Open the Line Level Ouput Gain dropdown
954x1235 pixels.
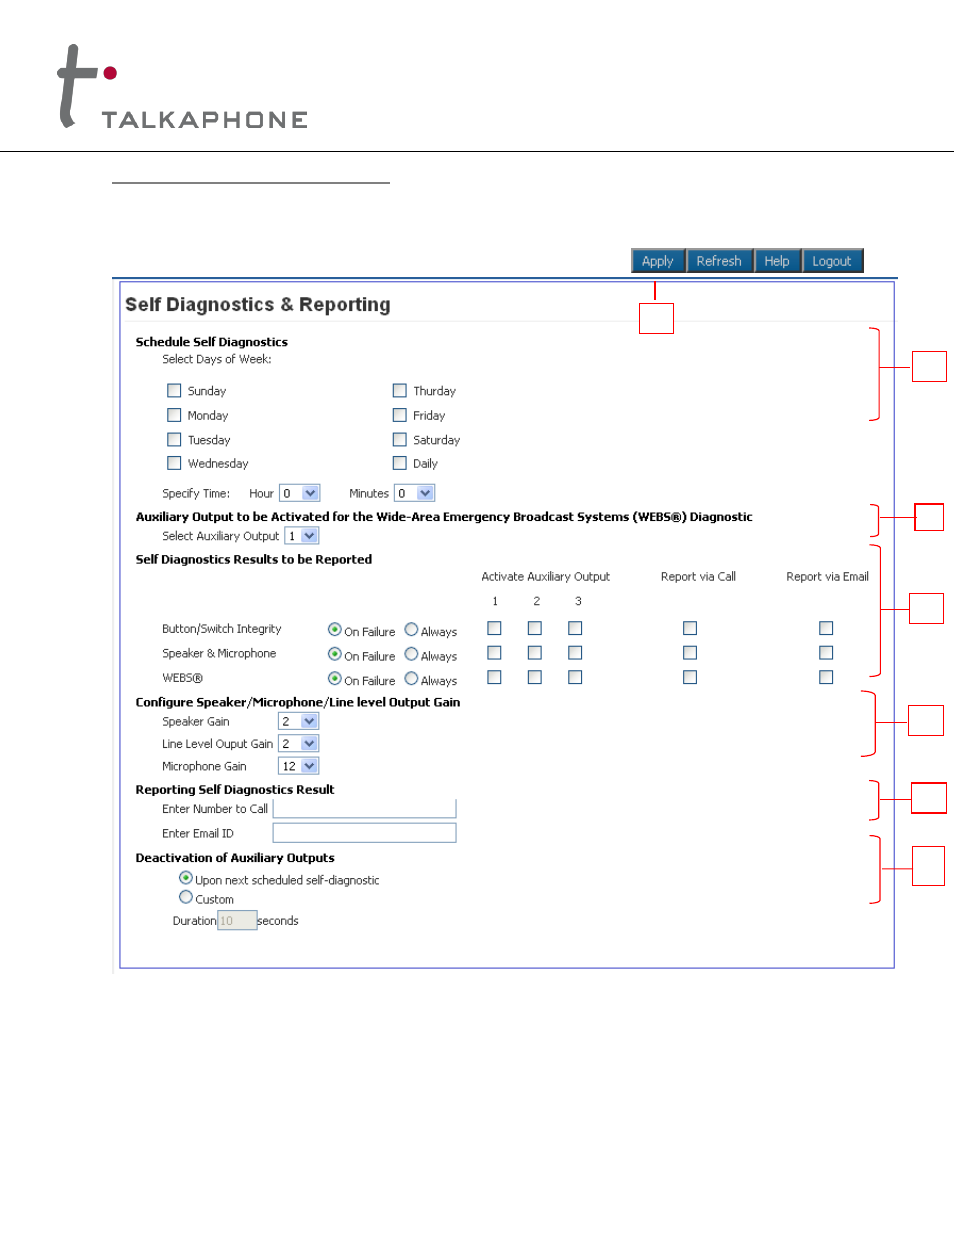click(298, 744)
